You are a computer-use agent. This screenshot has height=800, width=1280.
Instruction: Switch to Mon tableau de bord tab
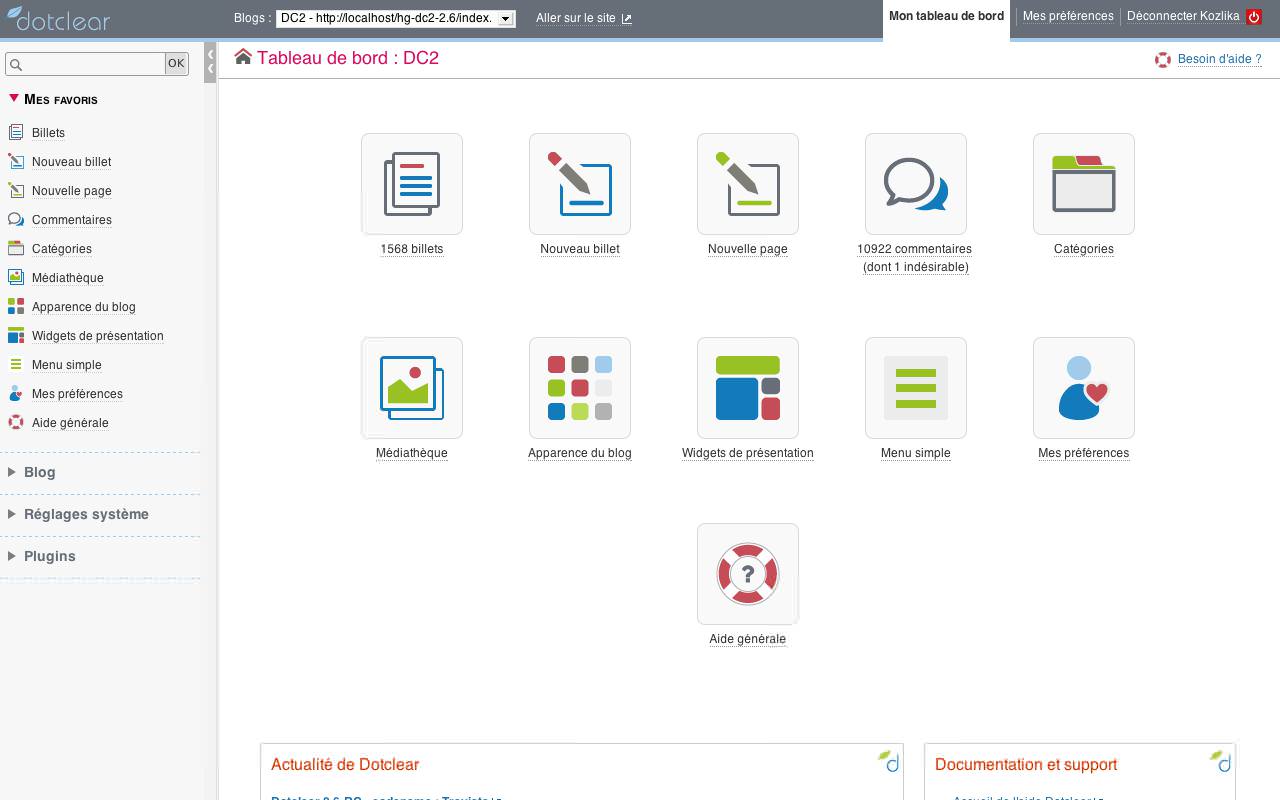[x=946, y=16]
